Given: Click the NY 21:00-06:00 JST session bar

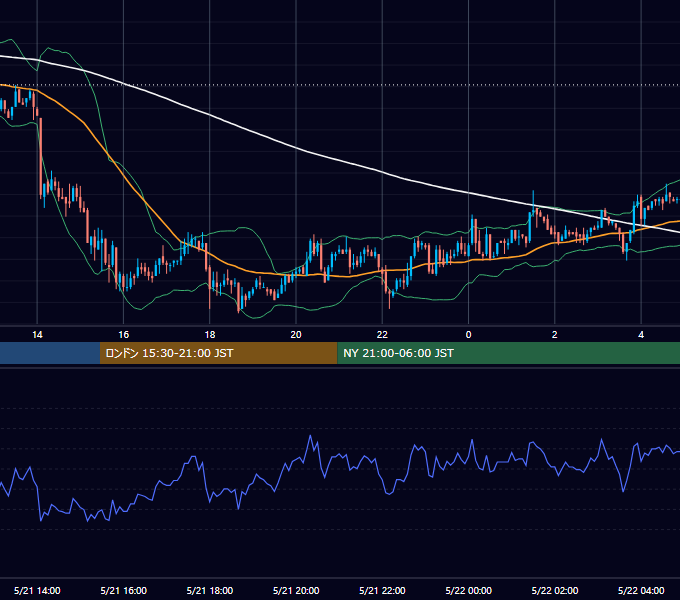Looking at the screenshot, I should [x=509, y=353].
